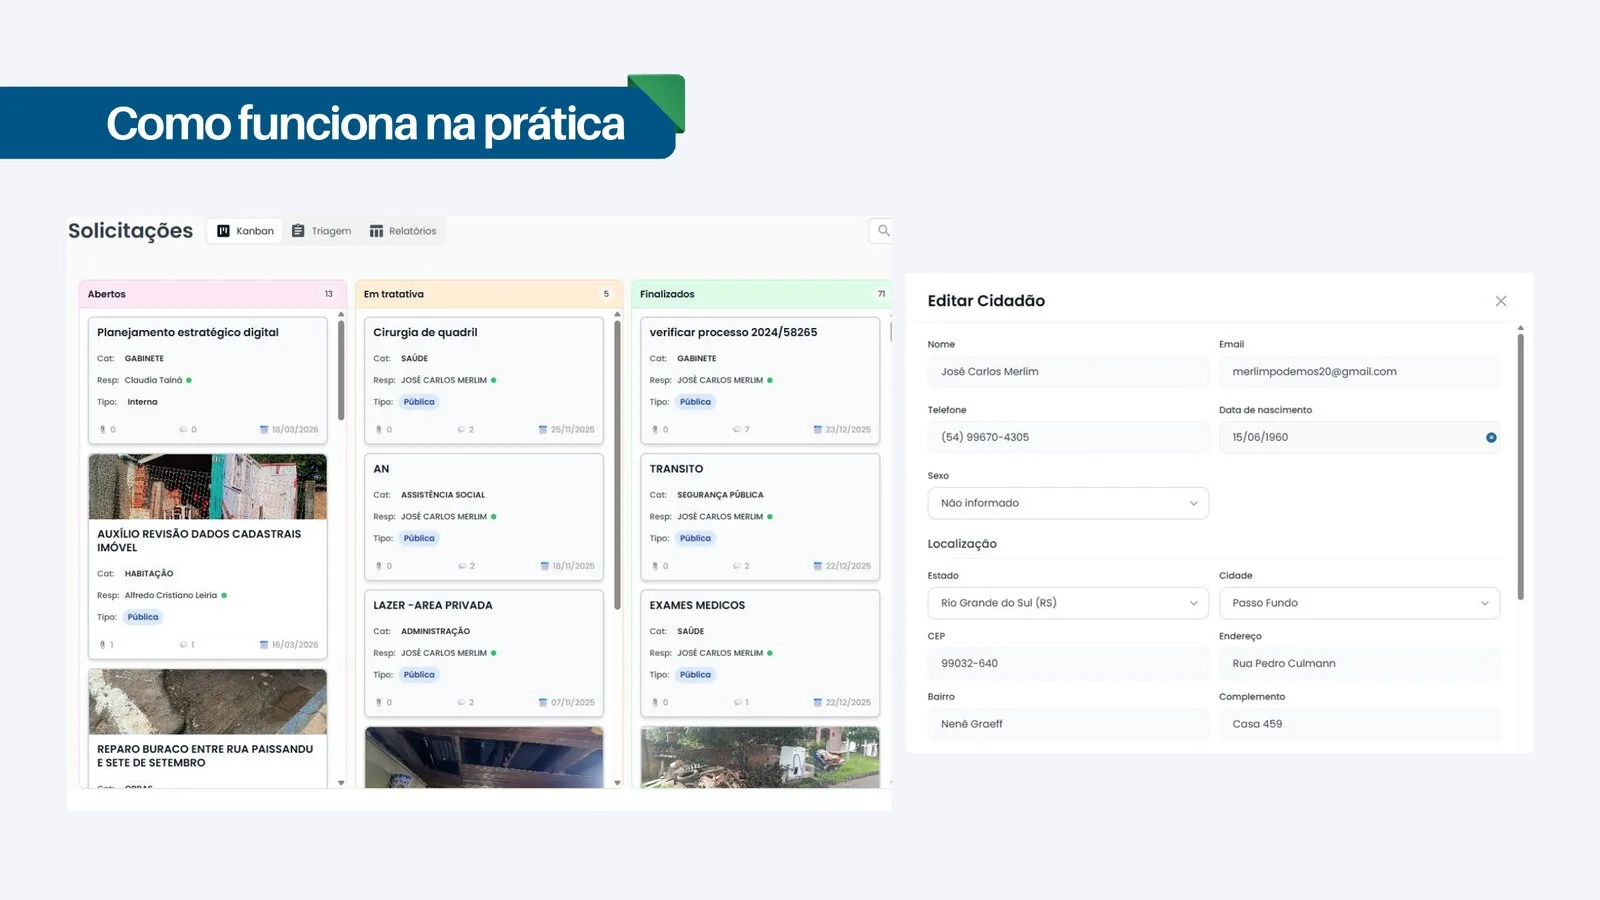Viewport: 1600px width, 900px height.
Task: Open the EXAMES MEDICOS card title
Action: [697, 606]
